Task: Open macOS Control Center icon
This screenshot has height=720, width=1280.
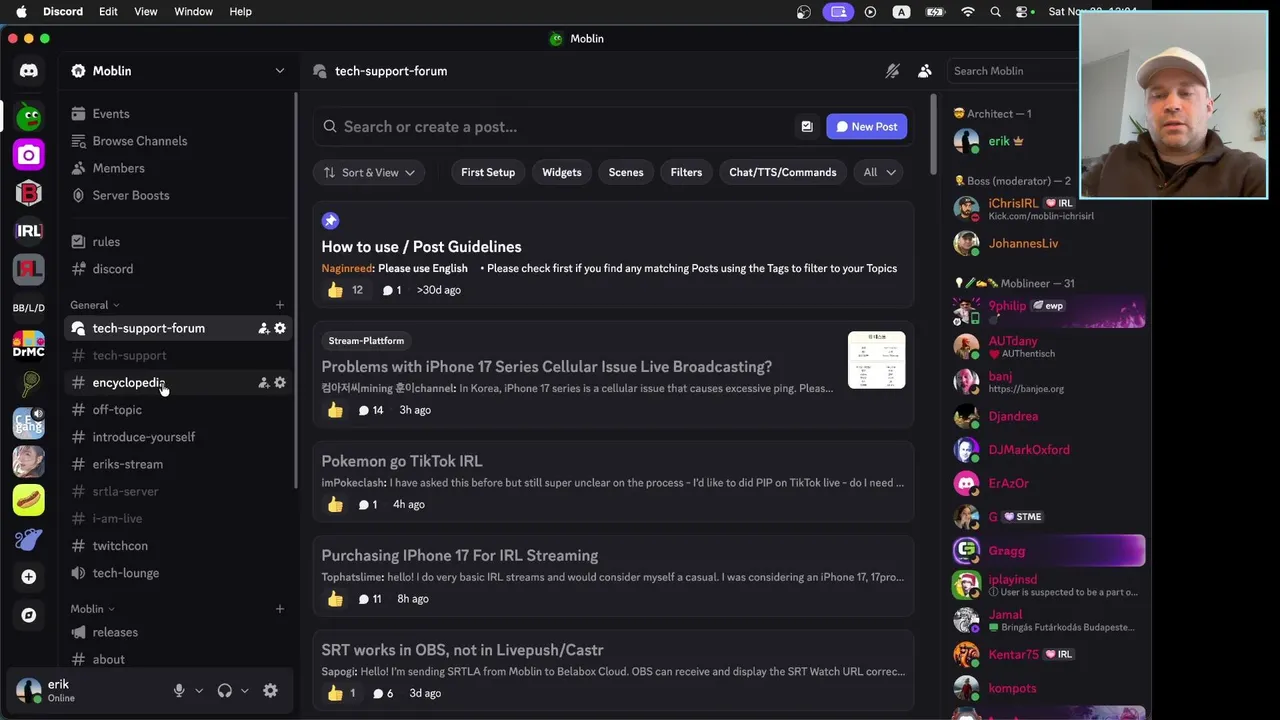Action: tap(1023, 12)
